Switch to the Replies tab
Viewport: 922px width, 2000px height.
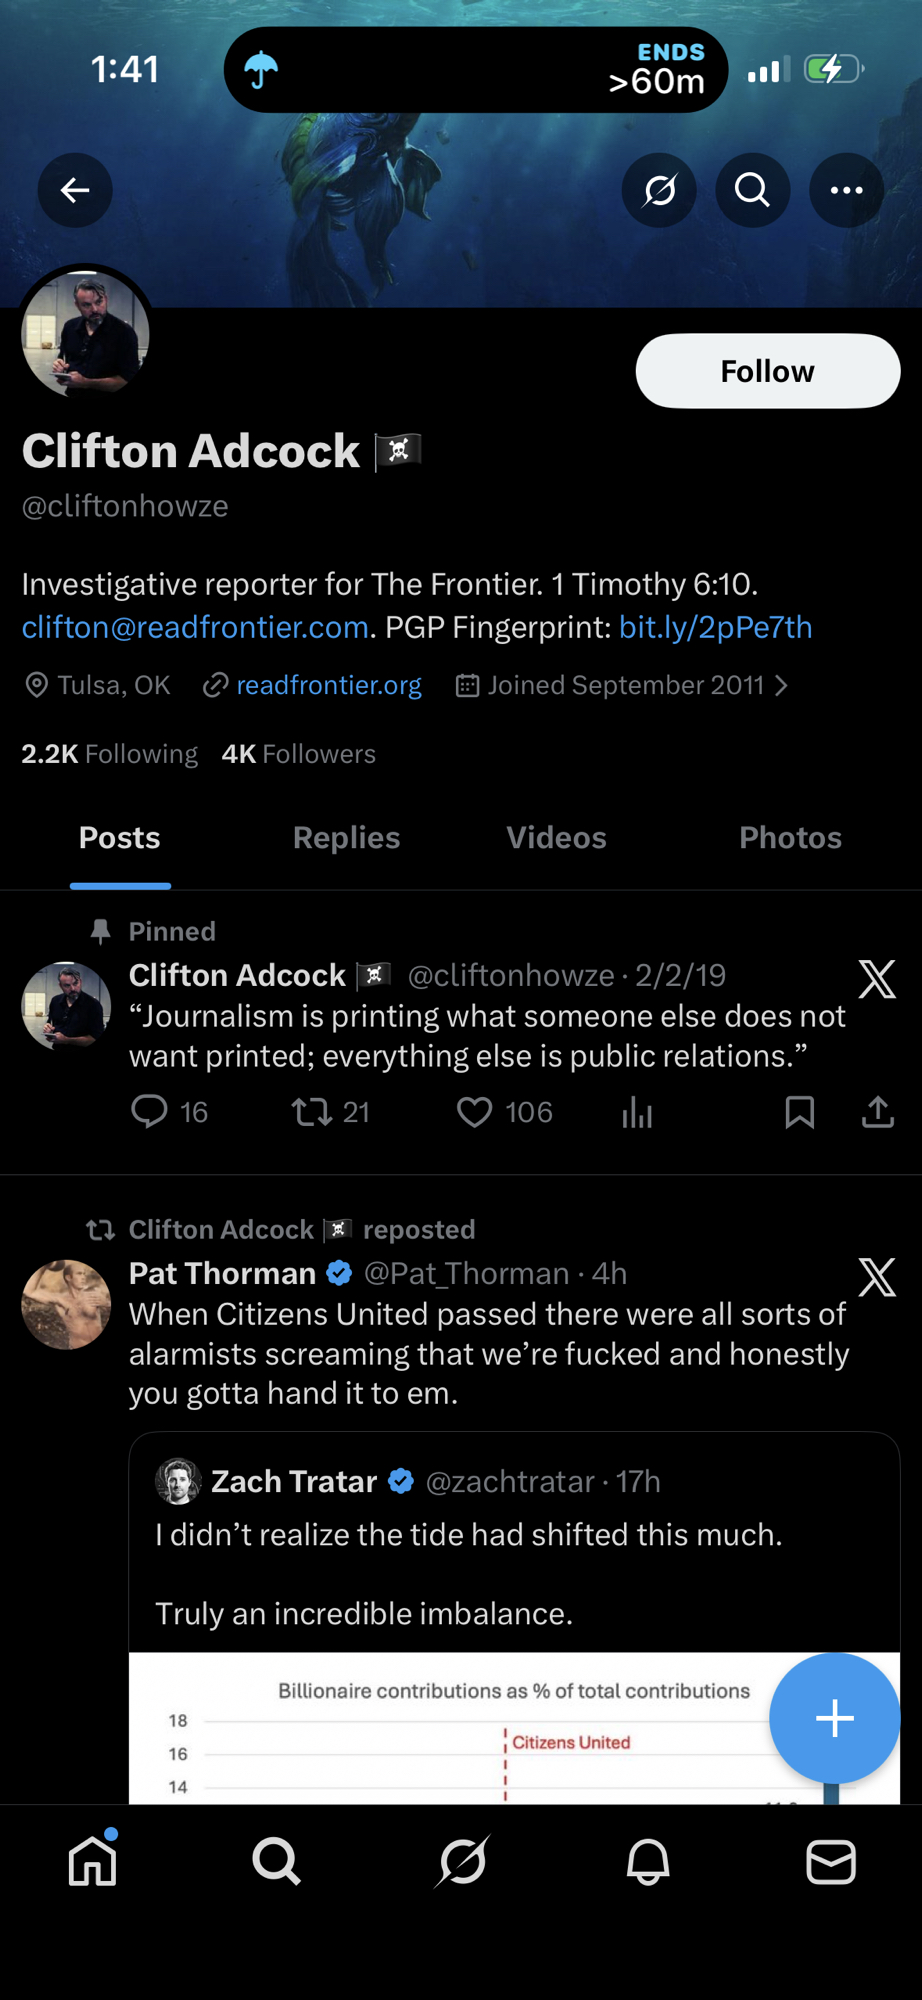[x=346, y=838]
